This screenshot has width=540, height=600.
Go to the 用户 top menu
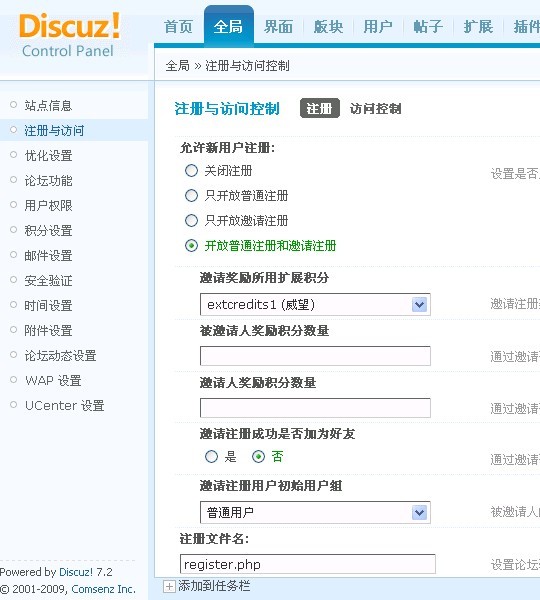(378, 27)
